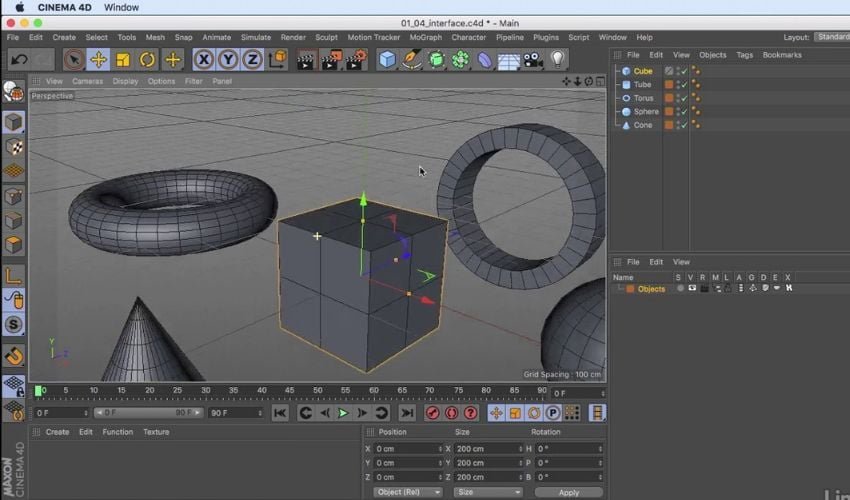
Task: Click the orange magnet Snap icon
Action: [14, 356]
